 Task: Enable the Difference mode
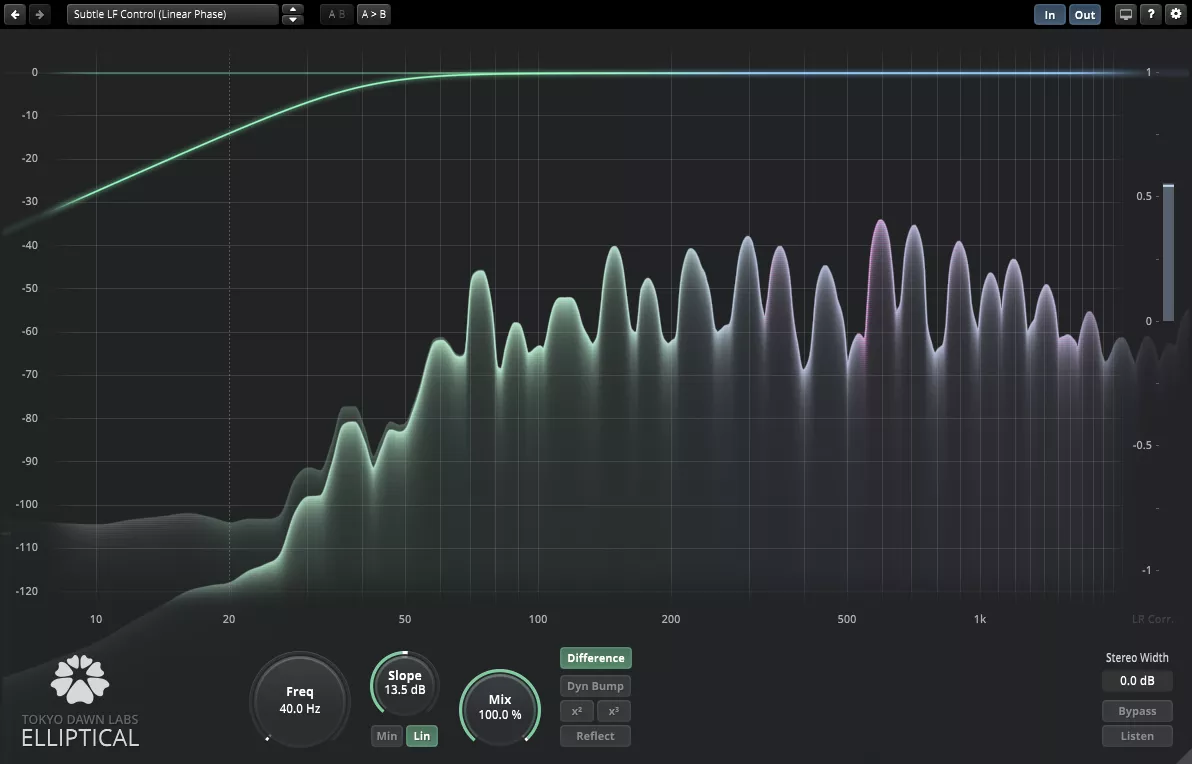tap(595, 658)
